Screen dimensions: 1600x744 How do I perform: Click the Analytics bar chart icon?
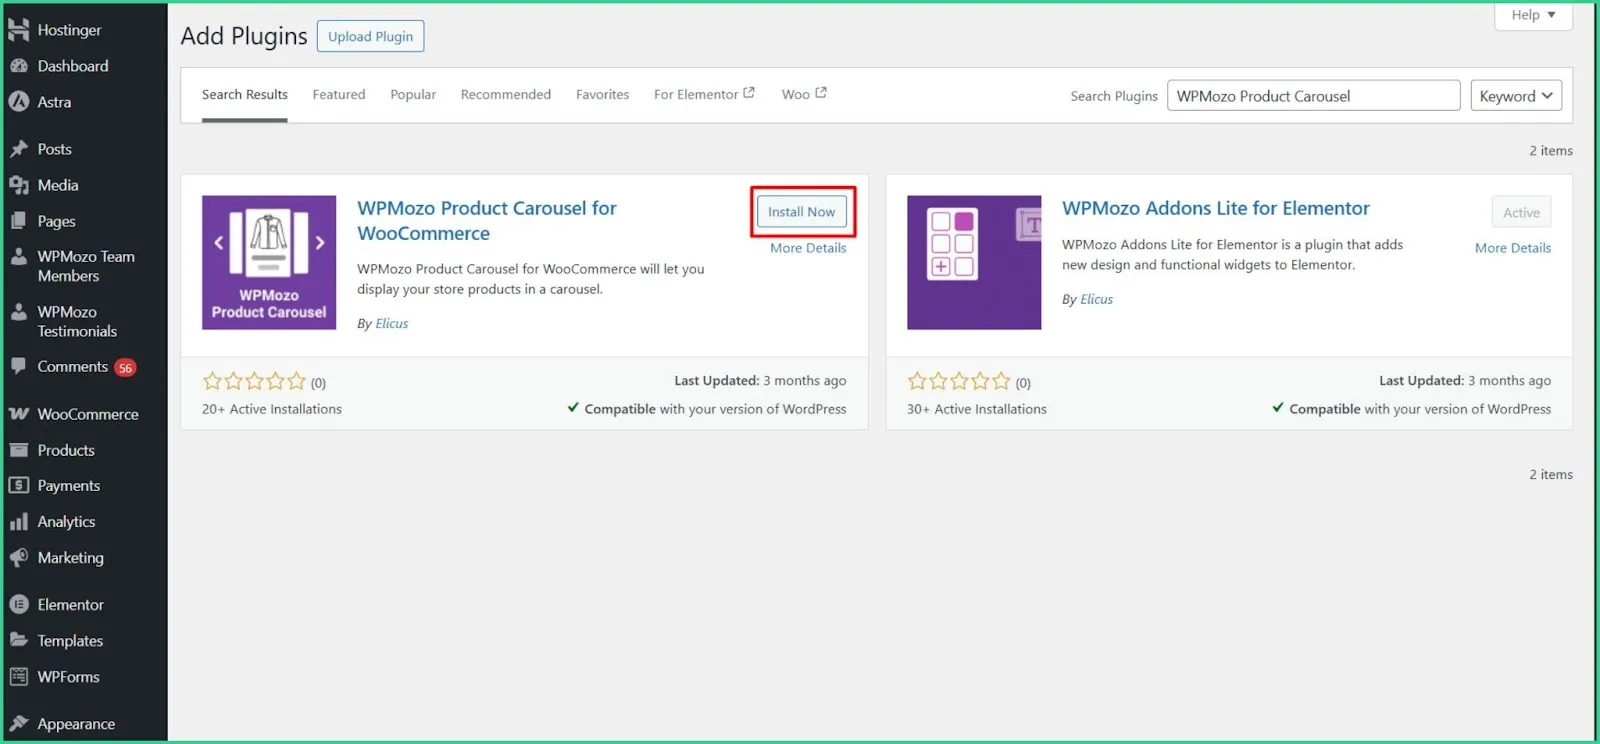[x=18, y=522]
